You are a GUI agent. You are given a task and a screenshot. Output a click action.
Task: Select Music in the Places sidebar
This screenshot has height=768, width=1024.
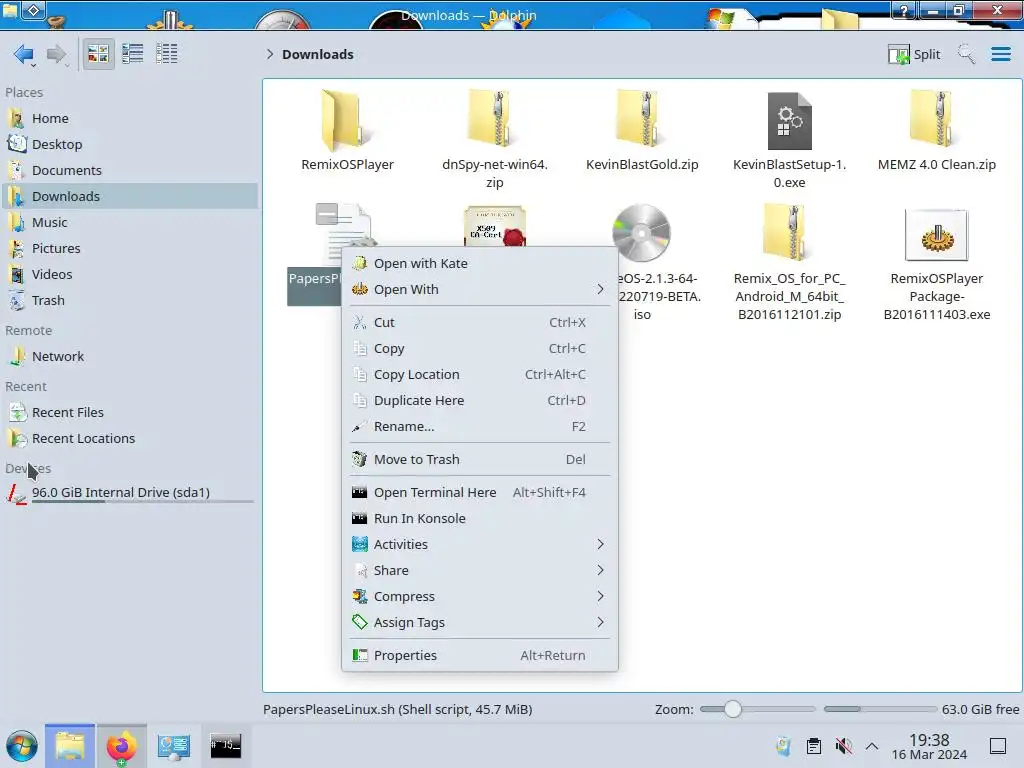(129, 223)
